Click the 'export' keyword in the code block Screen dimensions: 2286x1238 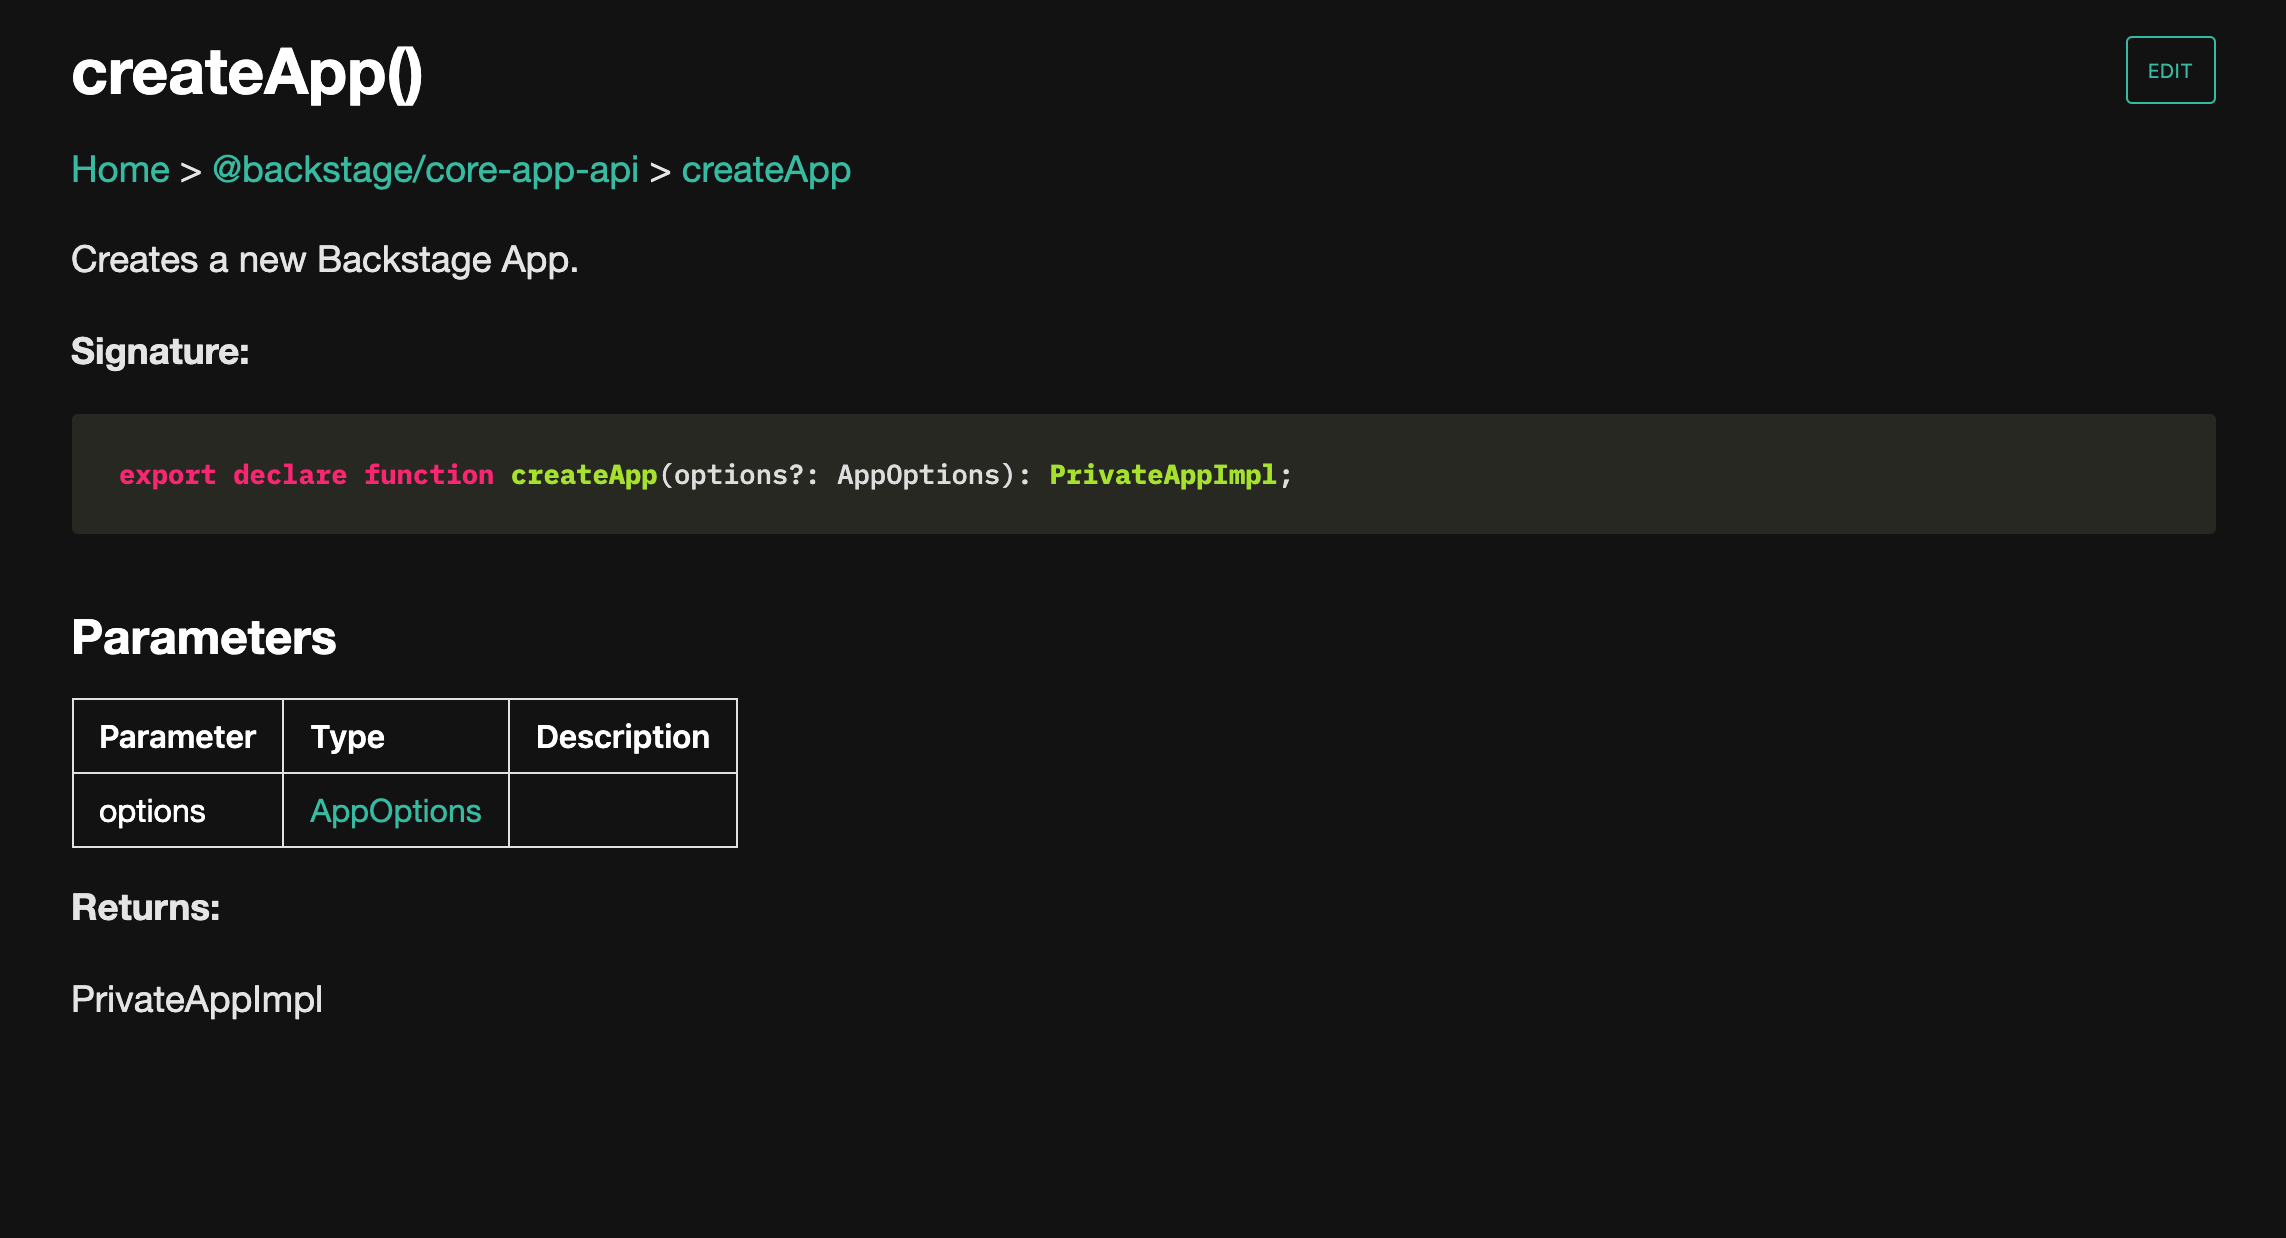pyautogui.click(x=168, y=475)
